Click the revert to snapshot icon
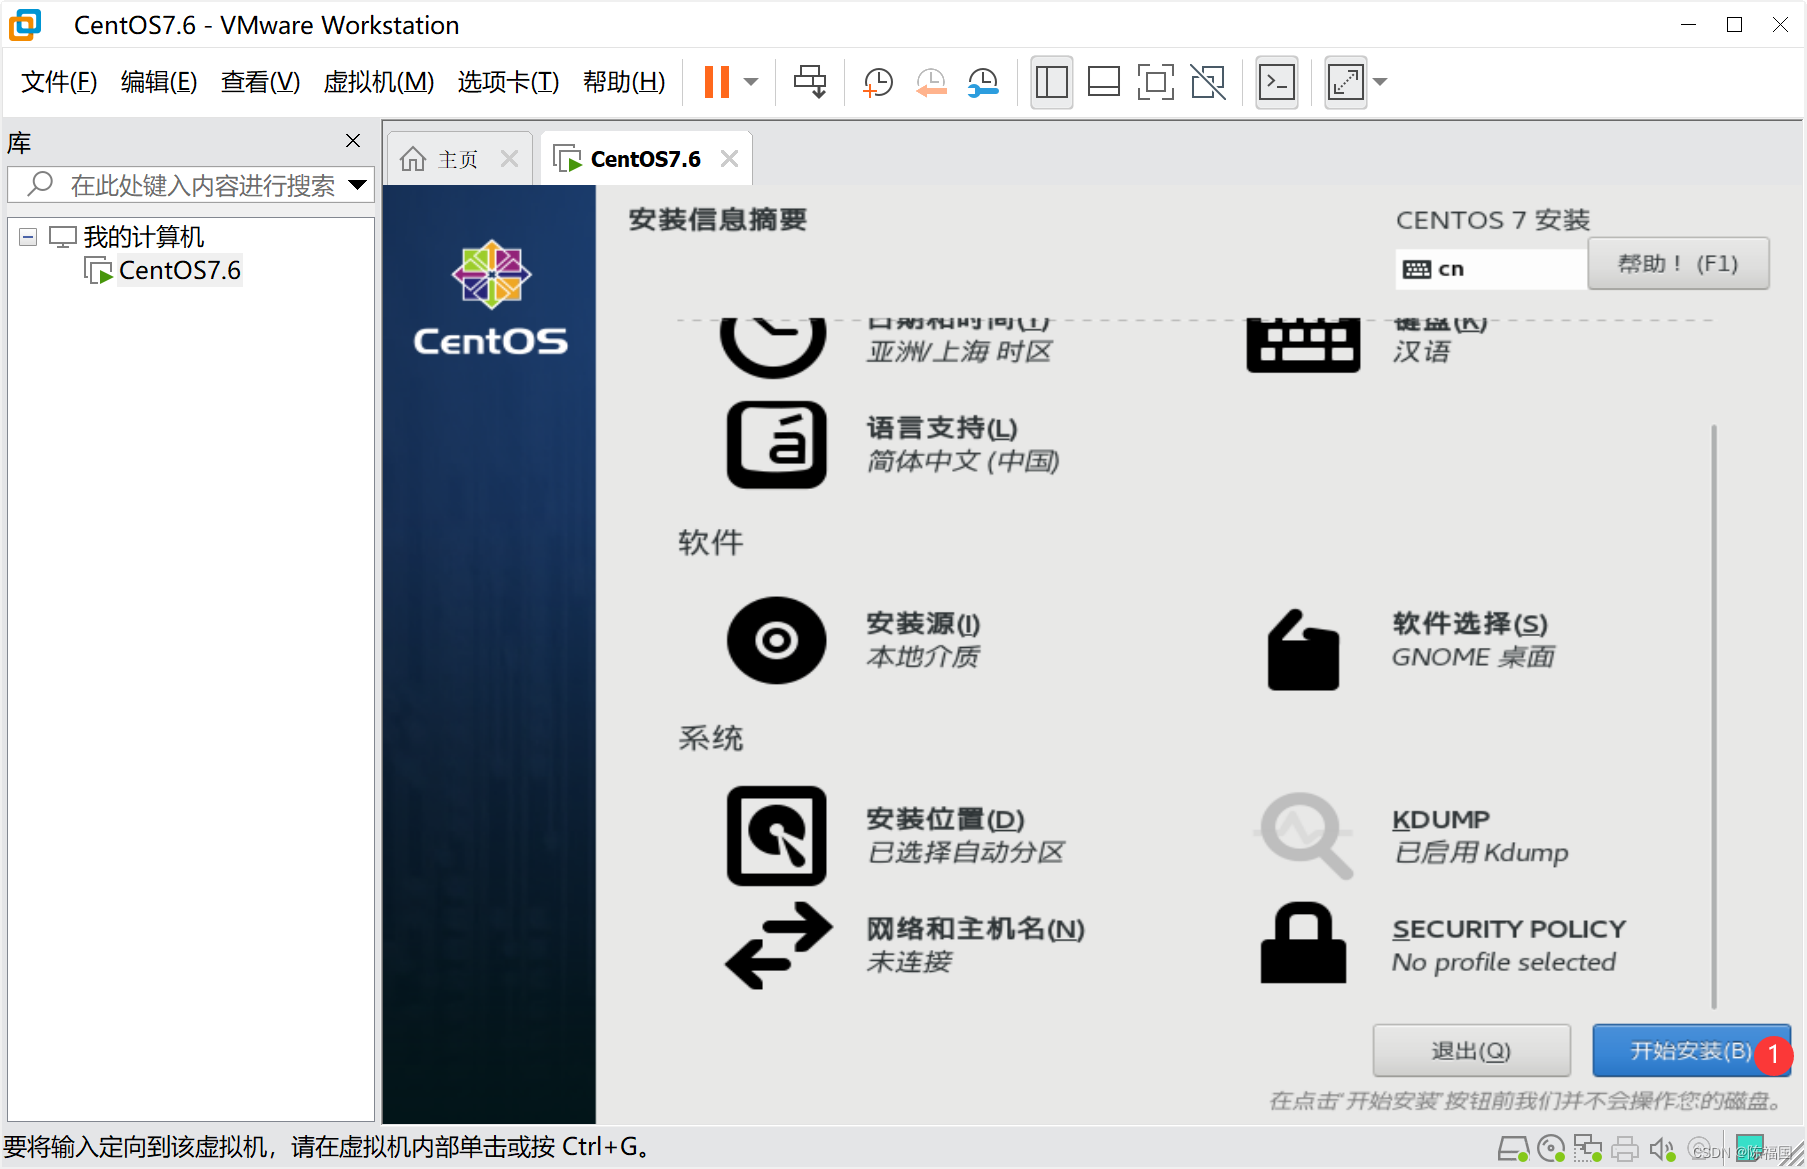Screen dimensions: 1807x1169 [x=931, y=82]
